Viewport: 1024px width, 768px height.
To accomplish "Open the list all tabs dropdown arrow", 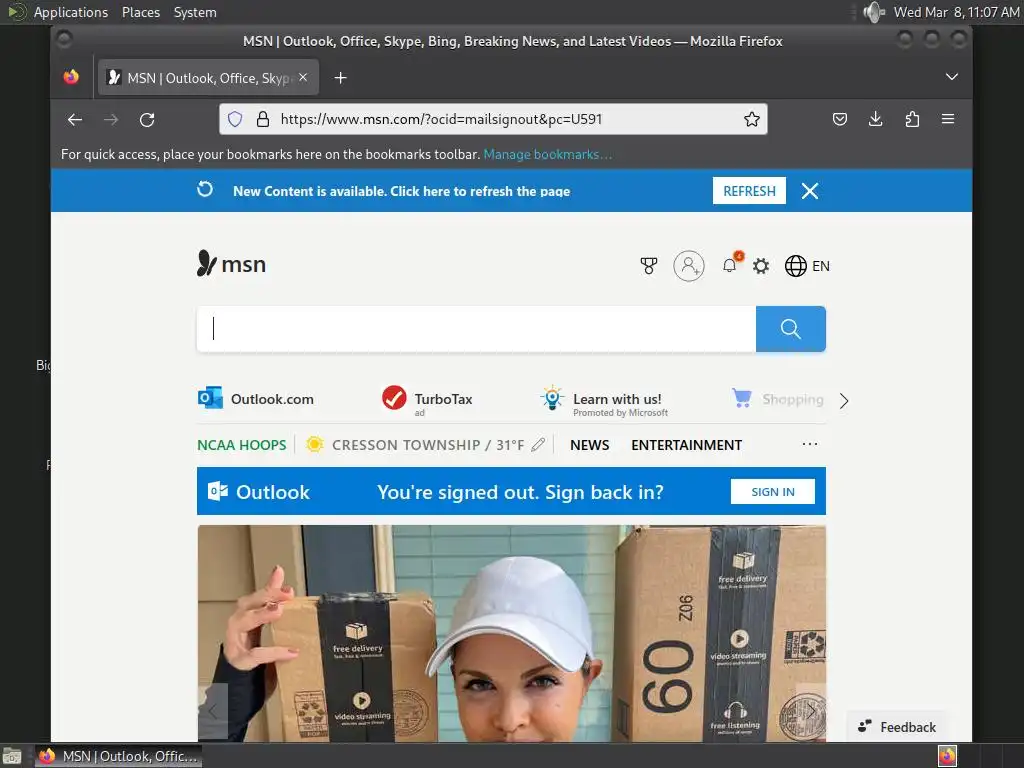I will pos(952,77).
